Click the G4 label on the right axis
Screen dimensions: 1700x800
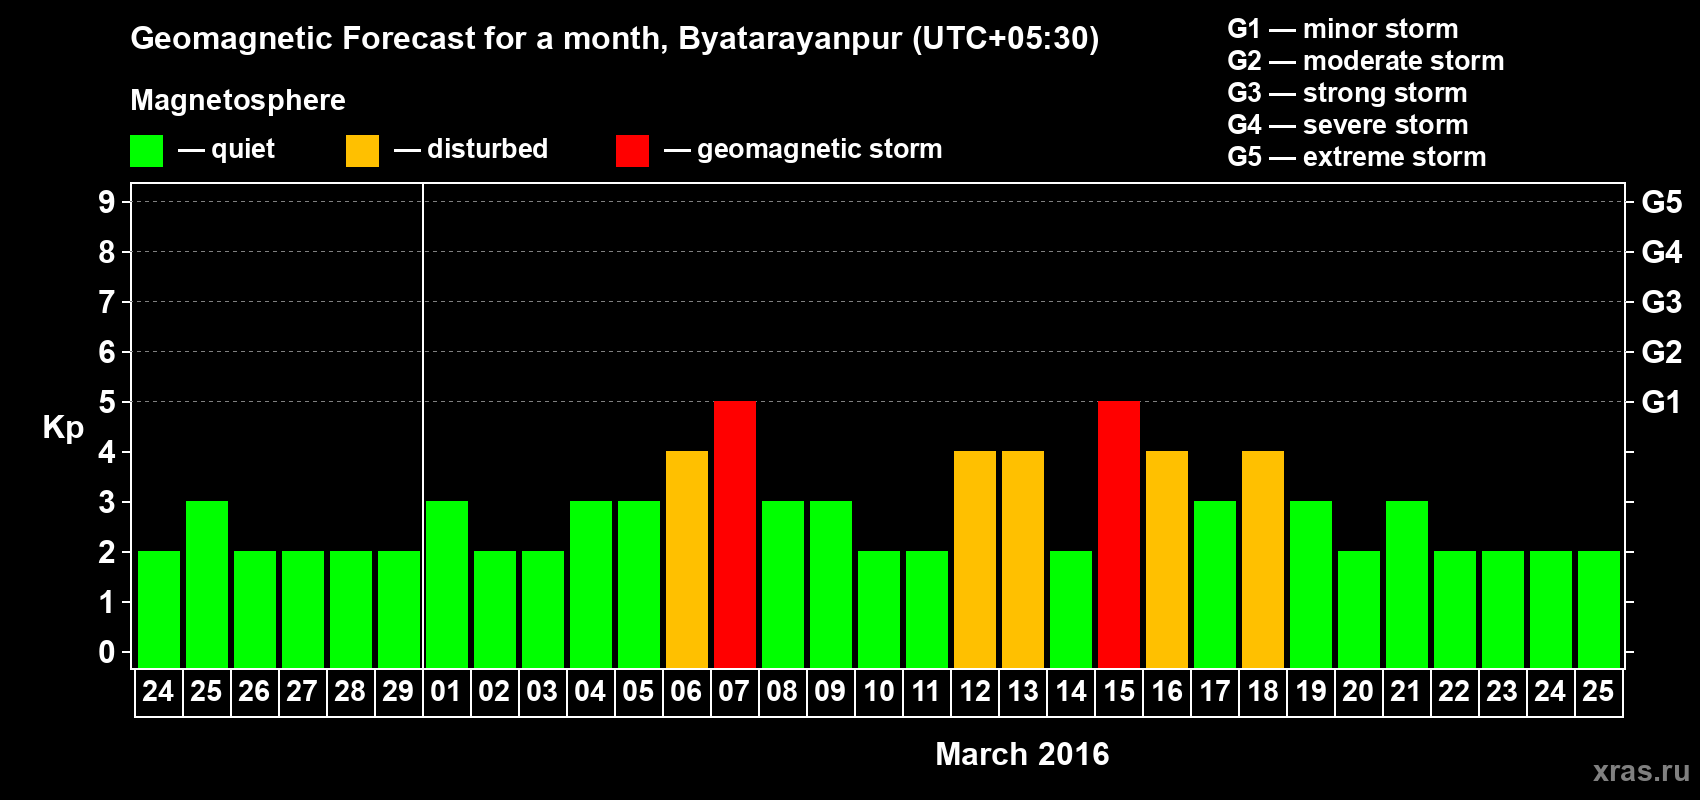pos(1662,252)
